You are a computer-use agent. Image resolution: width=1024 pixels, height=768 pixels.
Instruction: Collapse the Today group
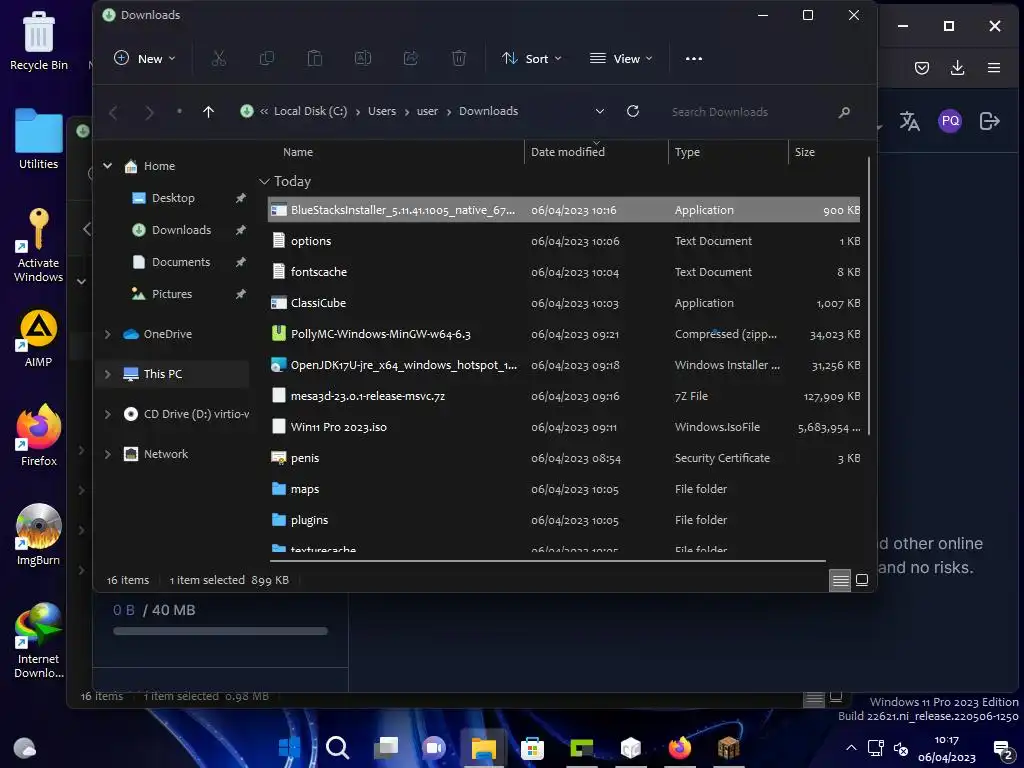point(264,181)
